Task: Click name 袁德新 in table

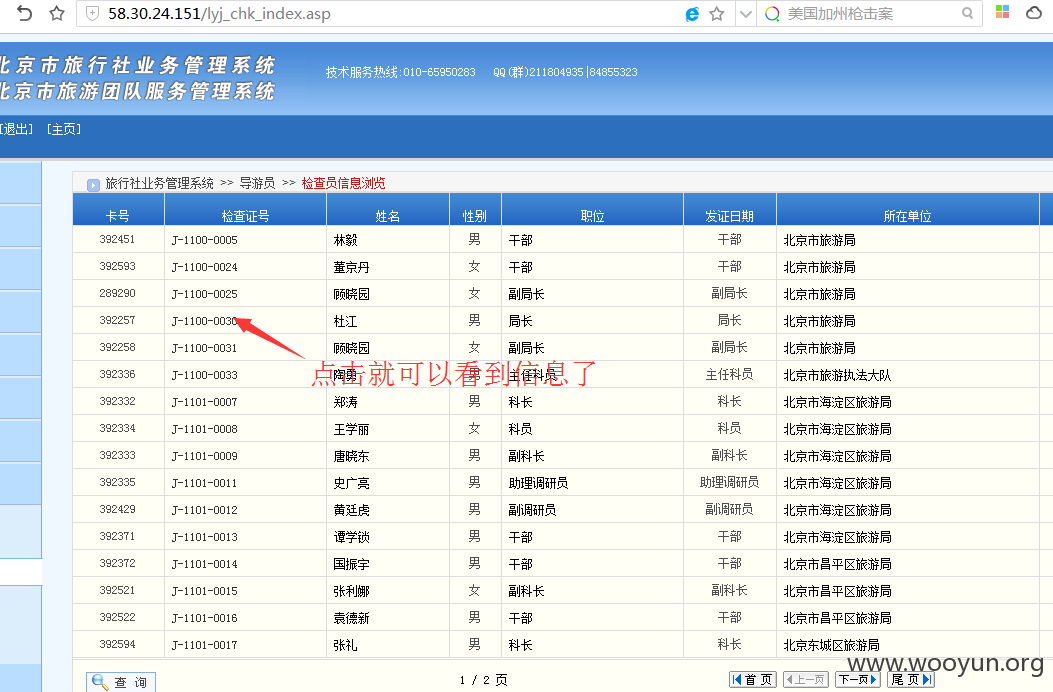Action: tap(352, 618)
